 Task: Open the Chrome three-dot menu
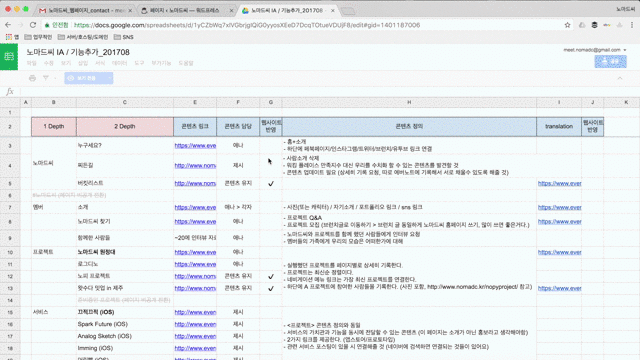632,25
